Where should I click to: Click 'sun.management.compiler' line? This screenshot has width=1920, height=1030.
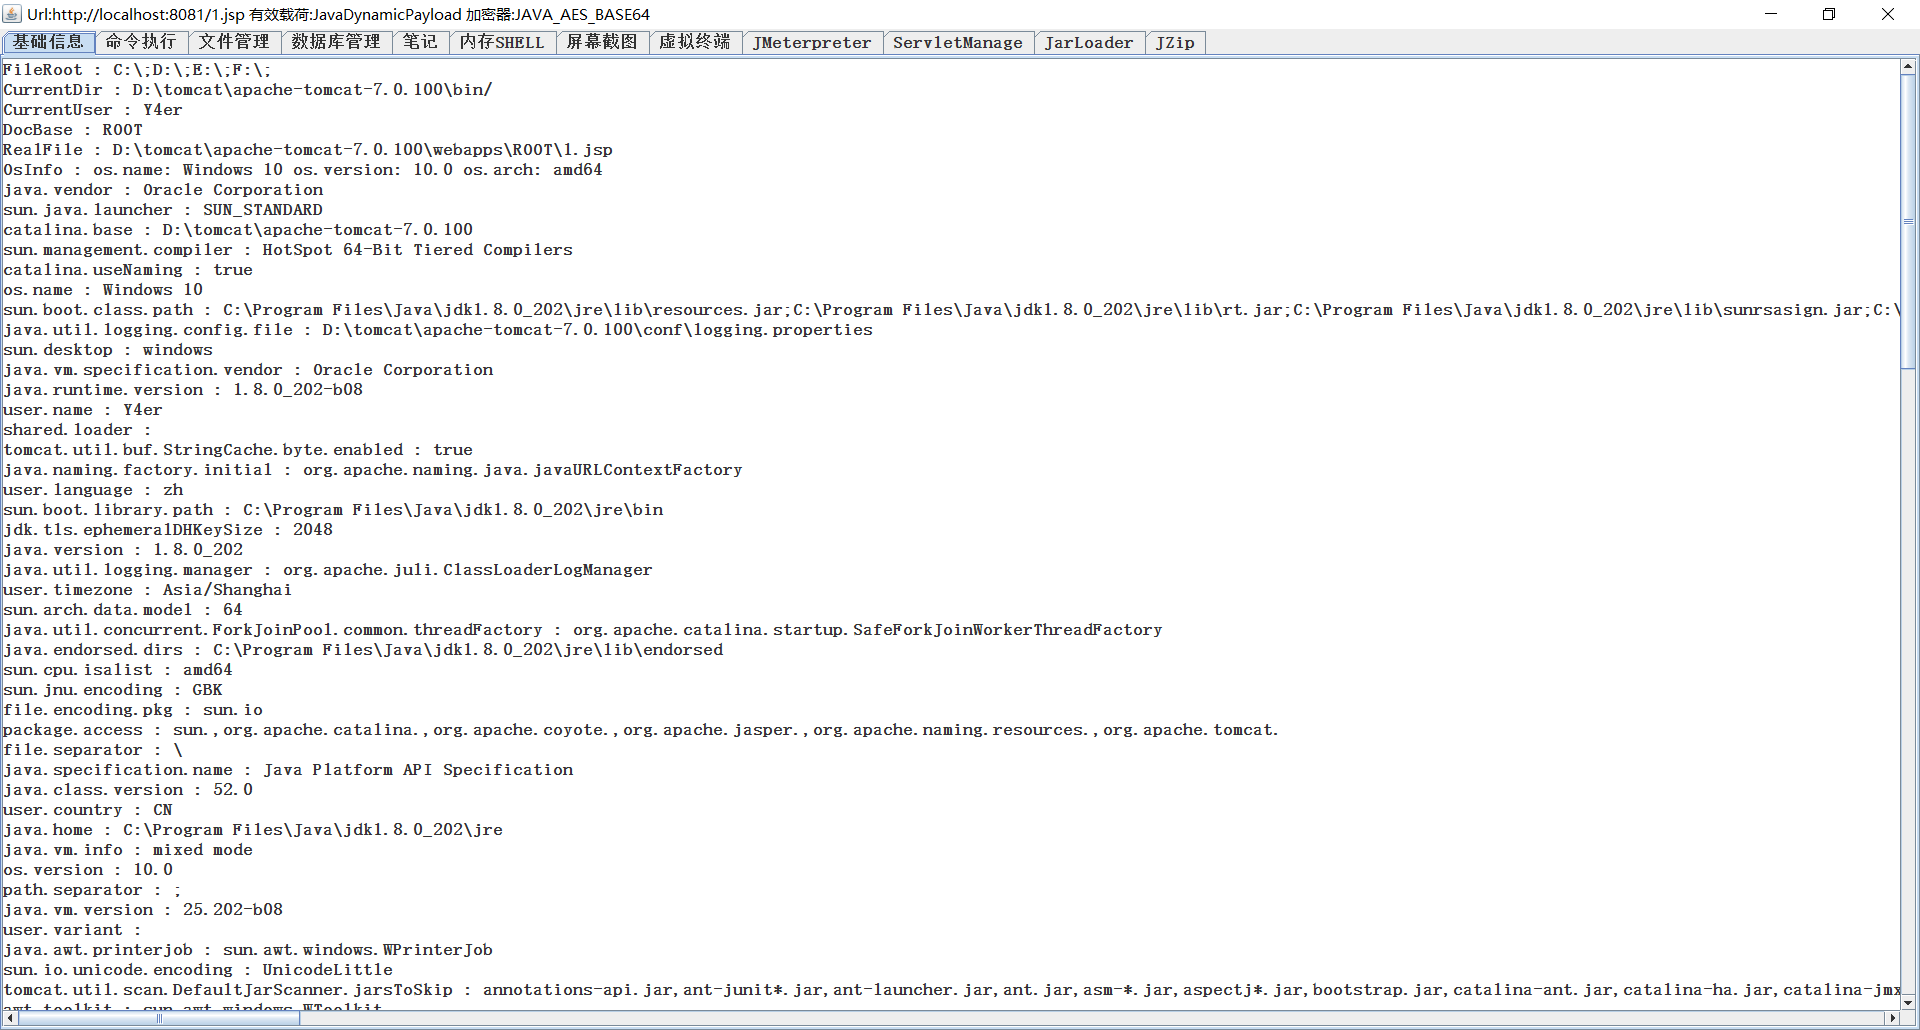pyautogui.click(x=288, y=250)
